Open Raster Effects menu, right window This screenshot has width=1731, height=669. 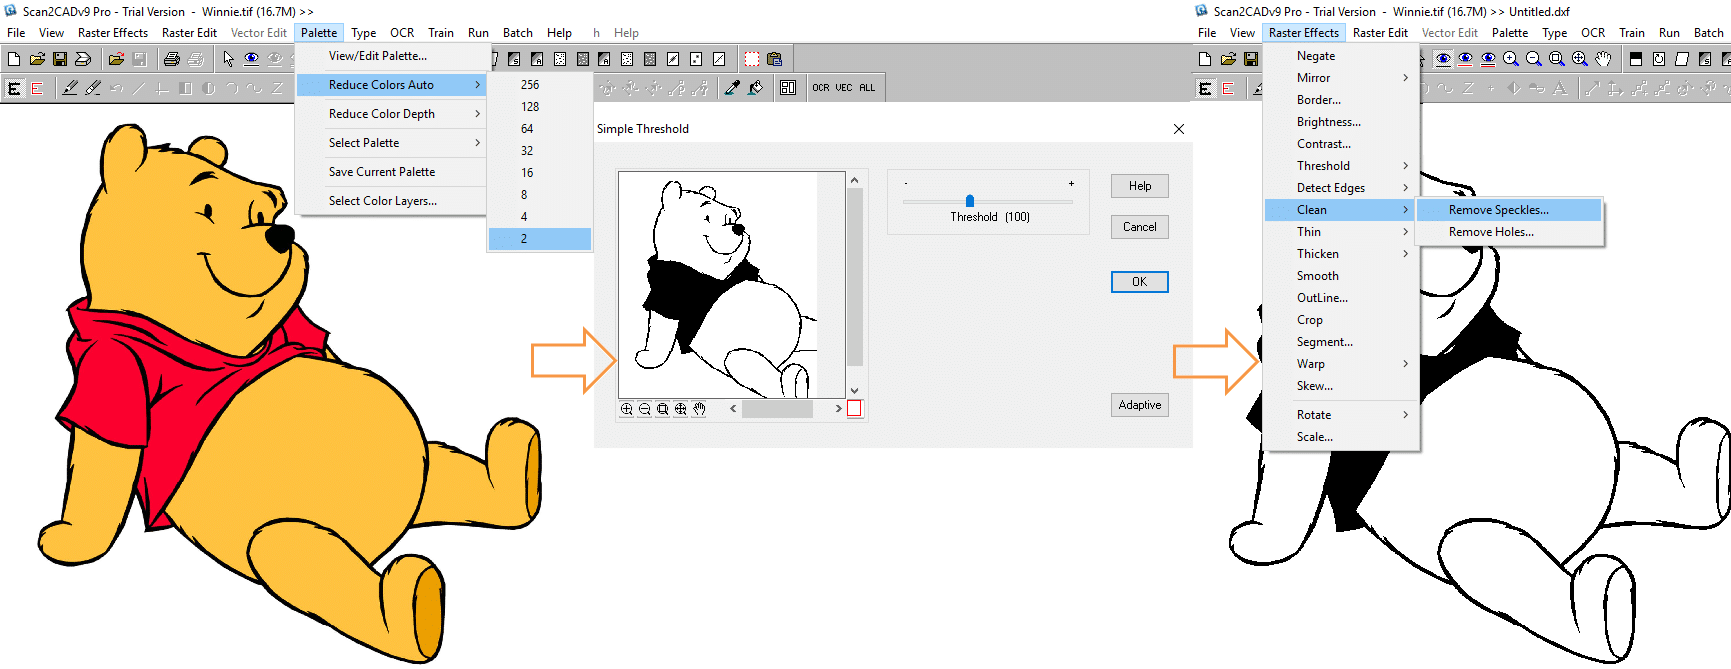[x=1303, y=33]
